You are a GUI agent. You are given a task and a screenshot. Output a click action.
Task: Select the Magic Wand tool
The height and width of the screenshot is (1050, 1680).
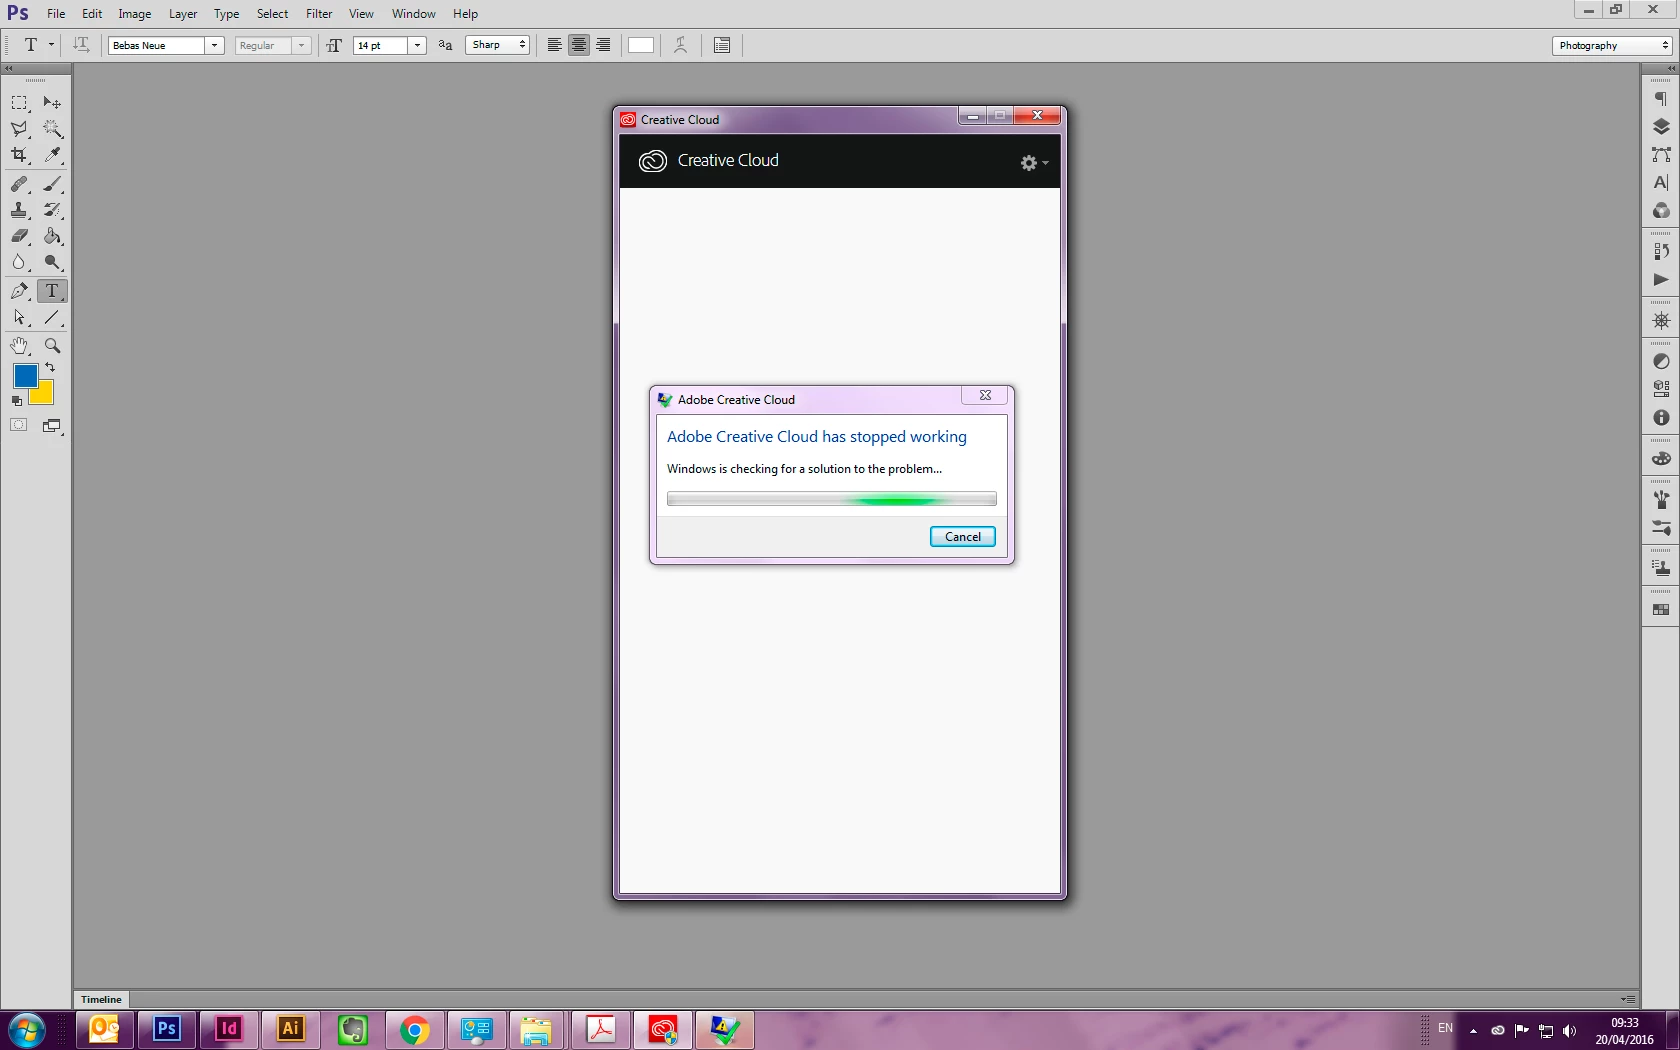52,129
